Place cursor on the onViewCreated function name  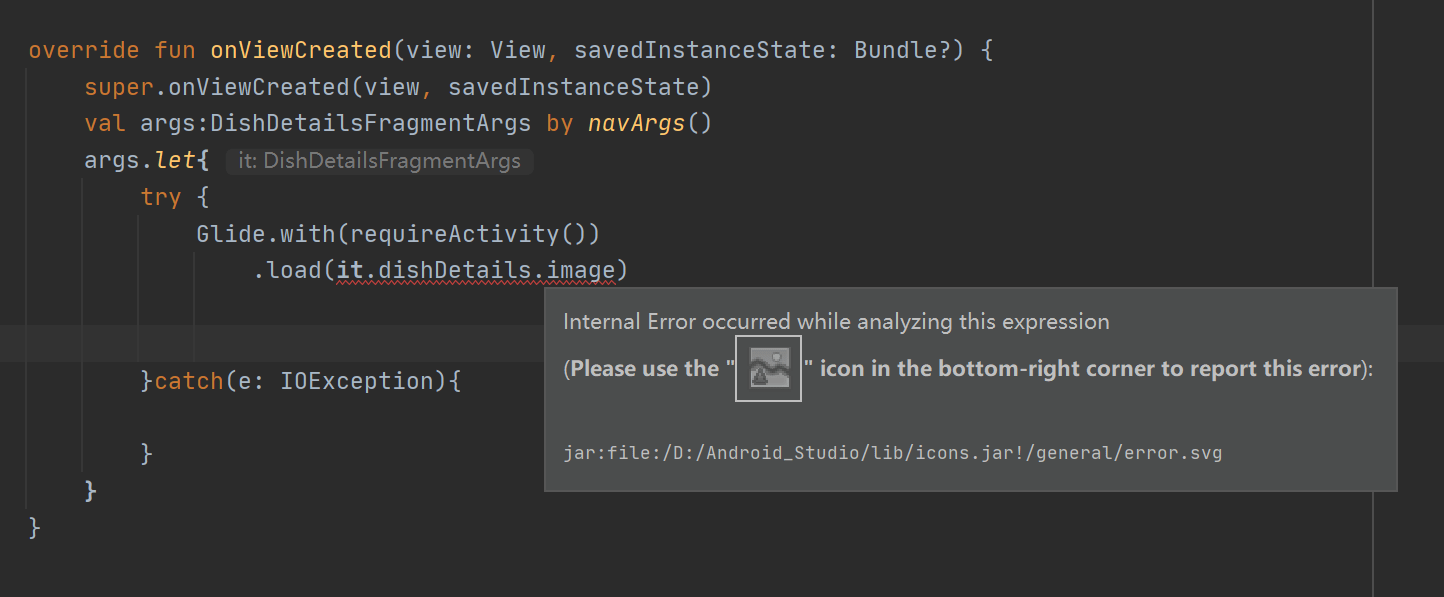(300, 50)
